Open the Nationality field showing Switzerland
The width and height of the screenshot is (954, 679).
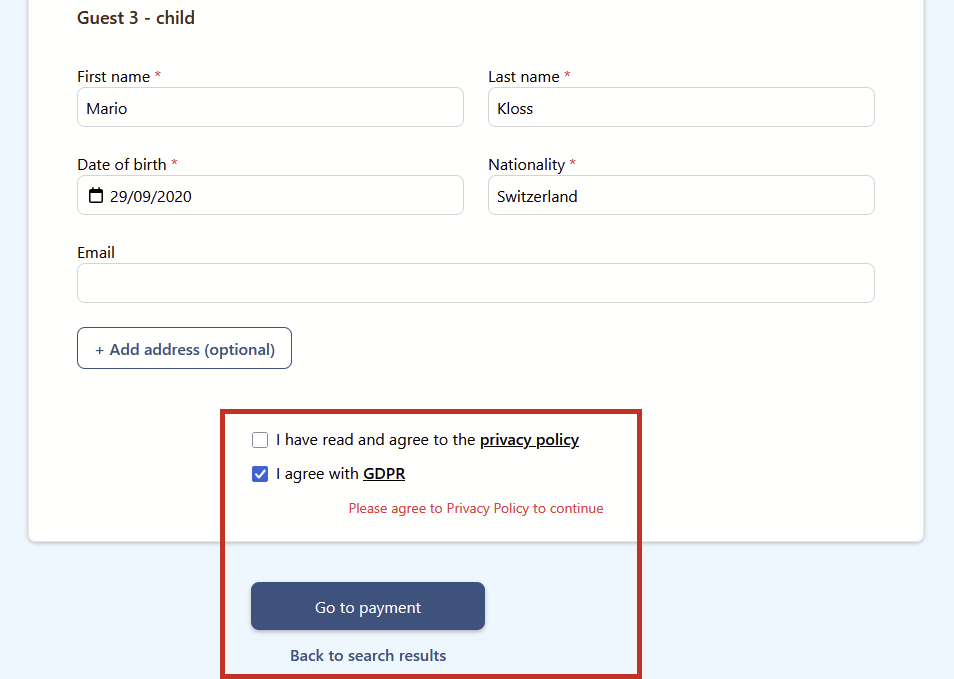tap(680, 196)
